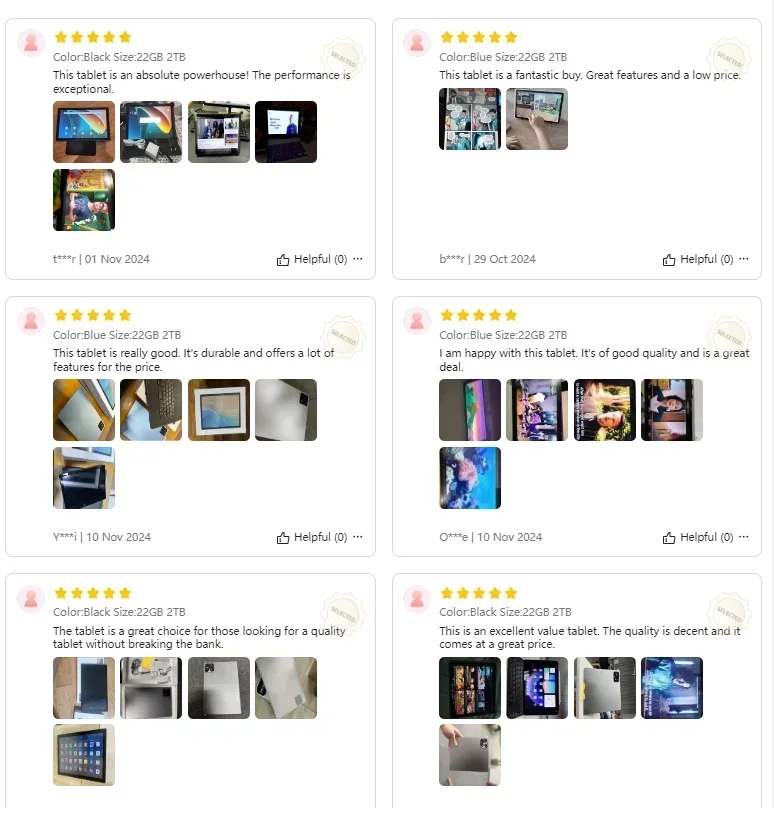Click the thumbs-up icon on O***e's review
Screen dimensions: 774x814
(669, 538)
